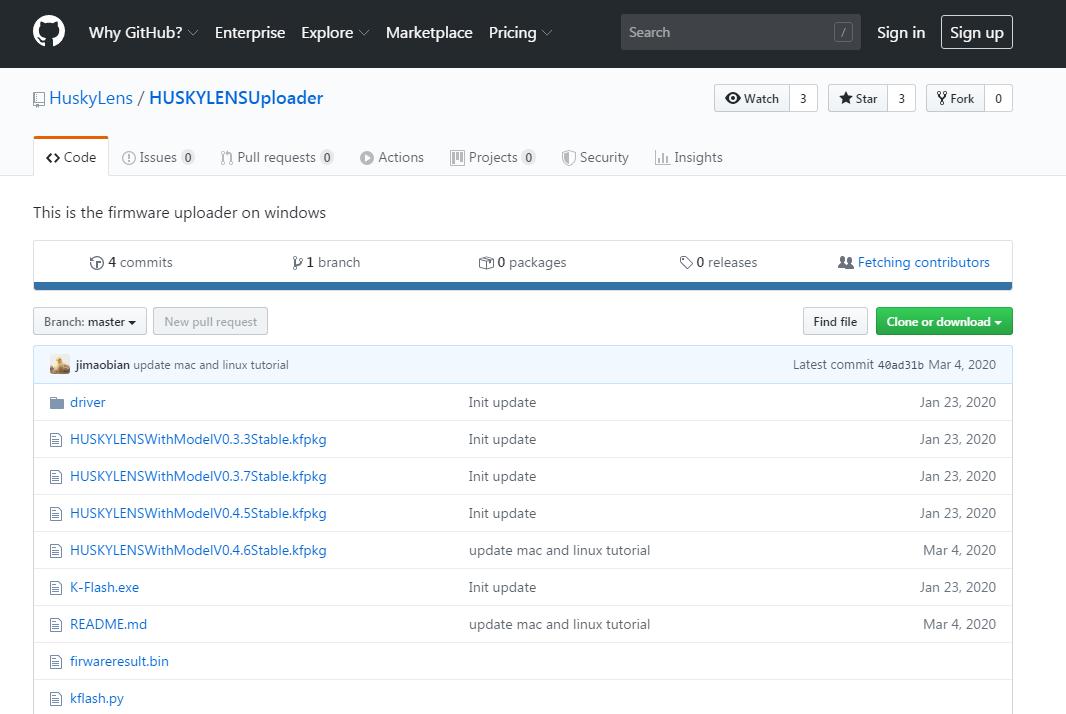This screenshot has width=1066, height=714.
Task: Click file icon for HUSKYLENSWithModelV0.3.3Stable.kfpkg
Action: pyautogui.click(x=56, y=440)
